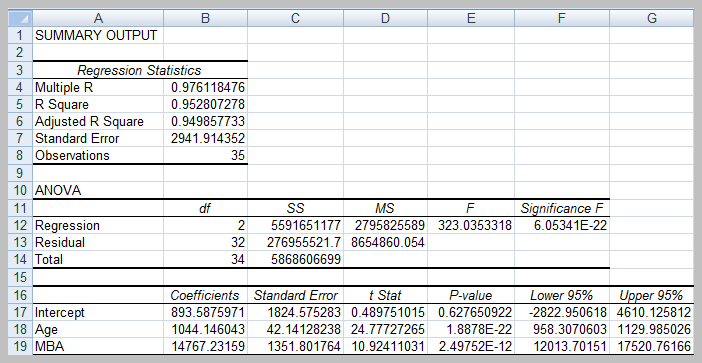This screenshot has width=702, height=363.
Task: Select the Standard Error header in row 16
Action: [x=295, y=295]
